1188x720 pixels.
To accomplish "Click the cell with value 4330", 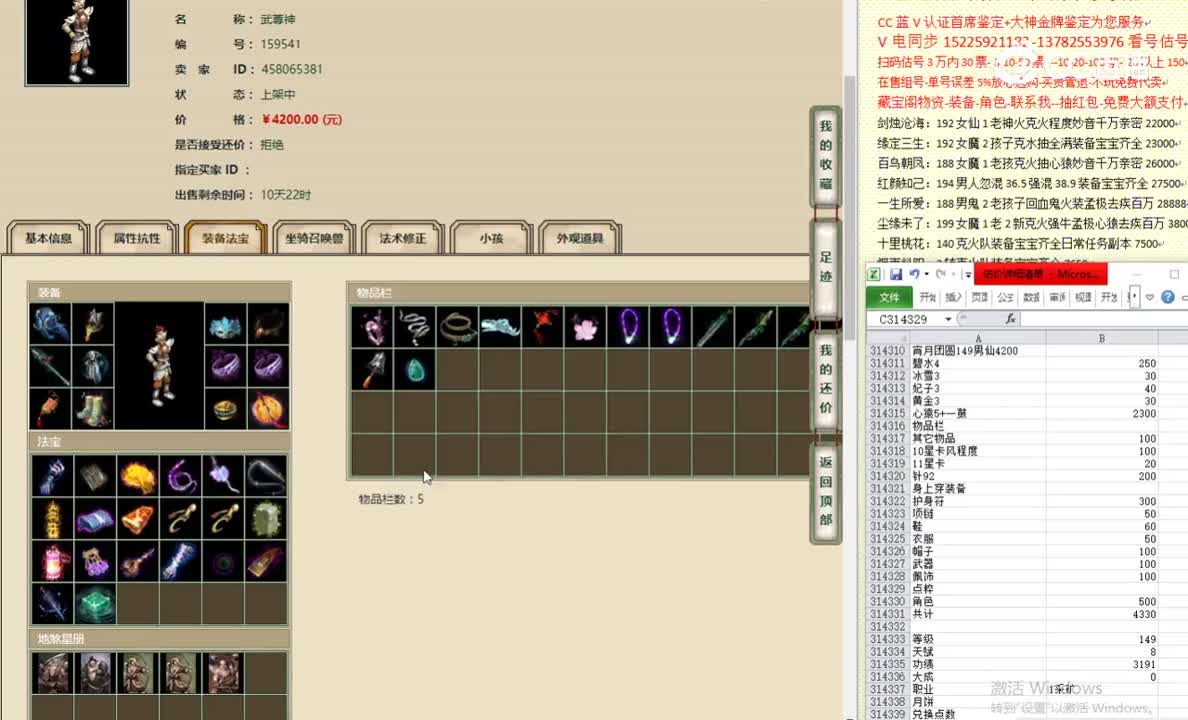I will pos(1102,614).
